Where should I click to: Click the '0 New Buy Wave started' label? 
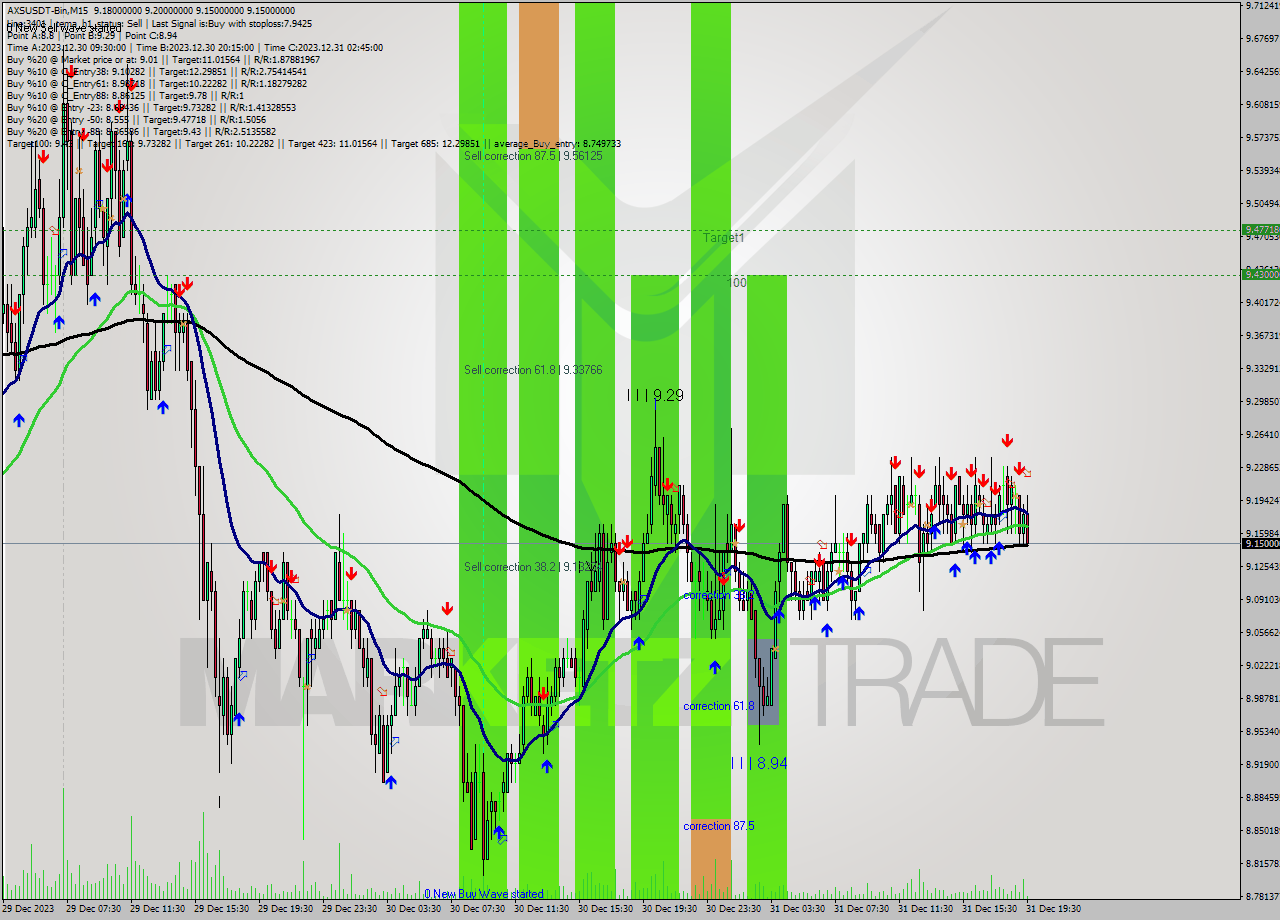pos(484,894)
